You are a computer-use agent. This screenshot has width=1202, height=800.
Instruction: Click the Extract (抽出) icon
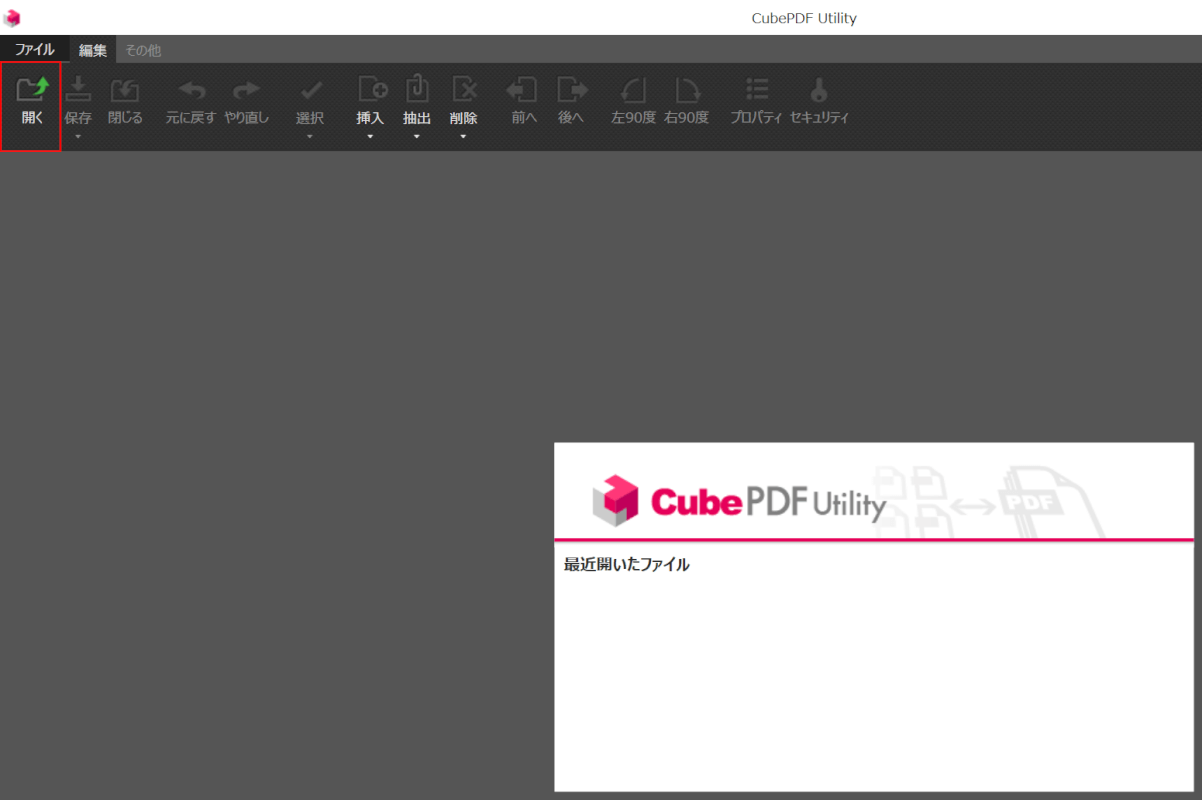[x=417, y=88]
